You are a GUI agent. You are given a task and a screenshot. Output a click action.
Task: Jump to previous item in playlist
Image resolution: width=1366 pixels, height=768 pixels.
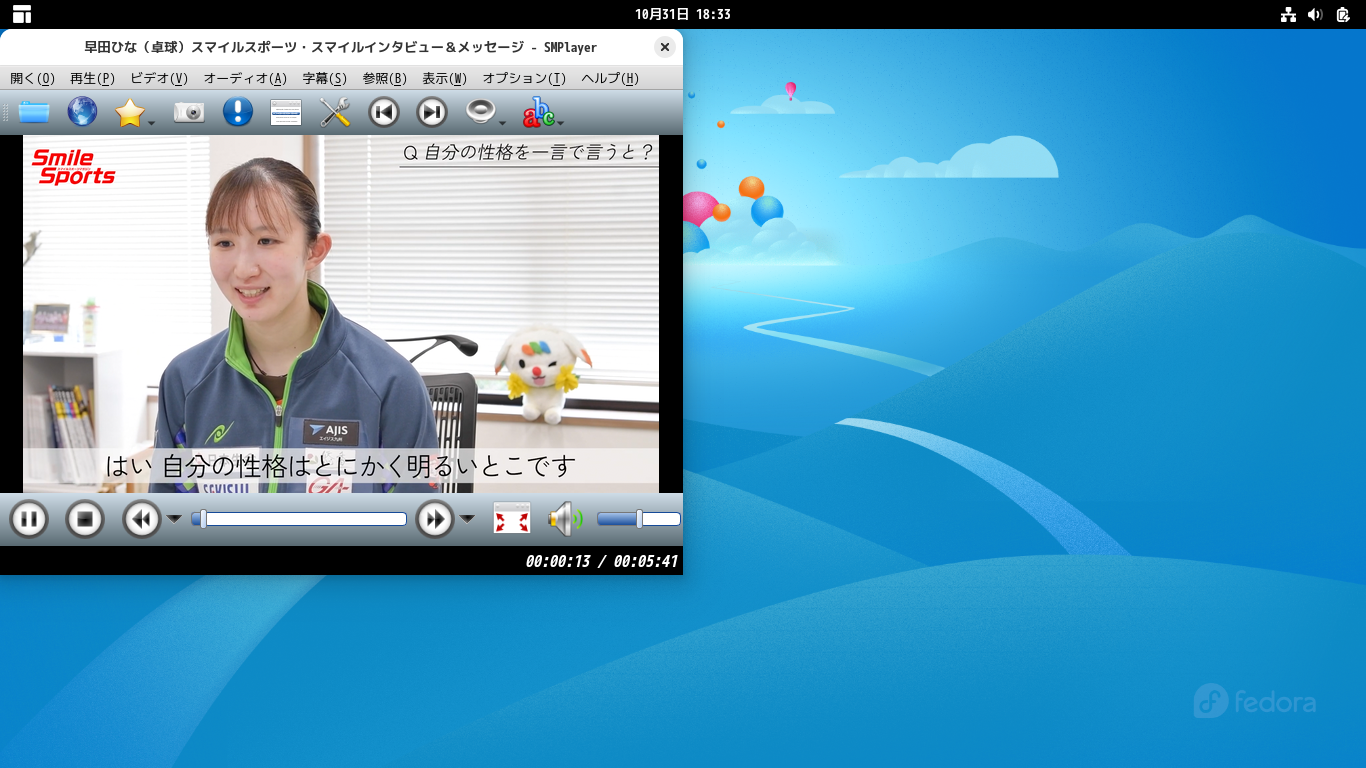click(x=384, y=112)
